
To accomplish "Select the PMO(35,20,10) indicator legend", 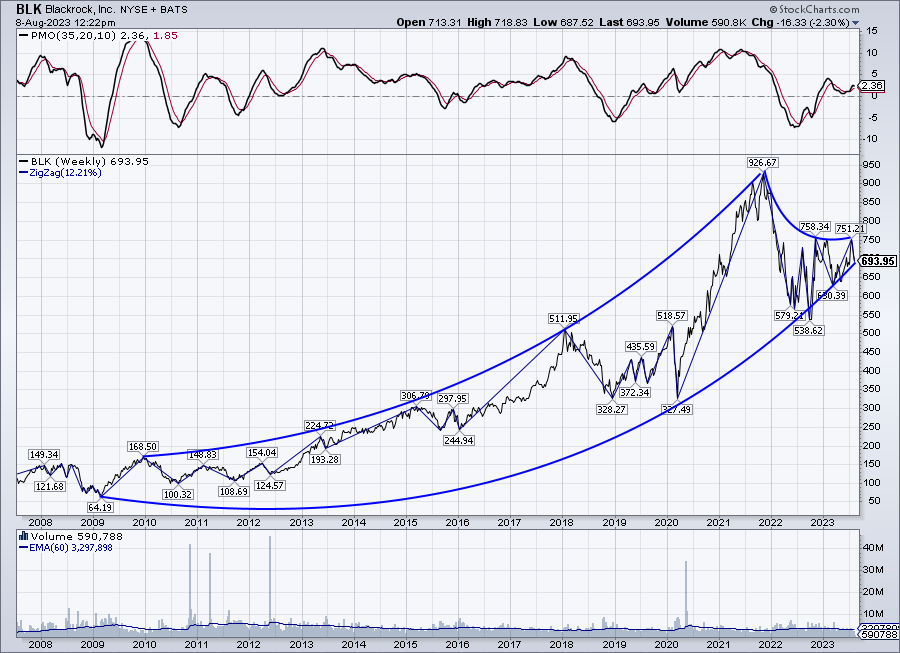I will pyautogui.click(x=68, y=35).
